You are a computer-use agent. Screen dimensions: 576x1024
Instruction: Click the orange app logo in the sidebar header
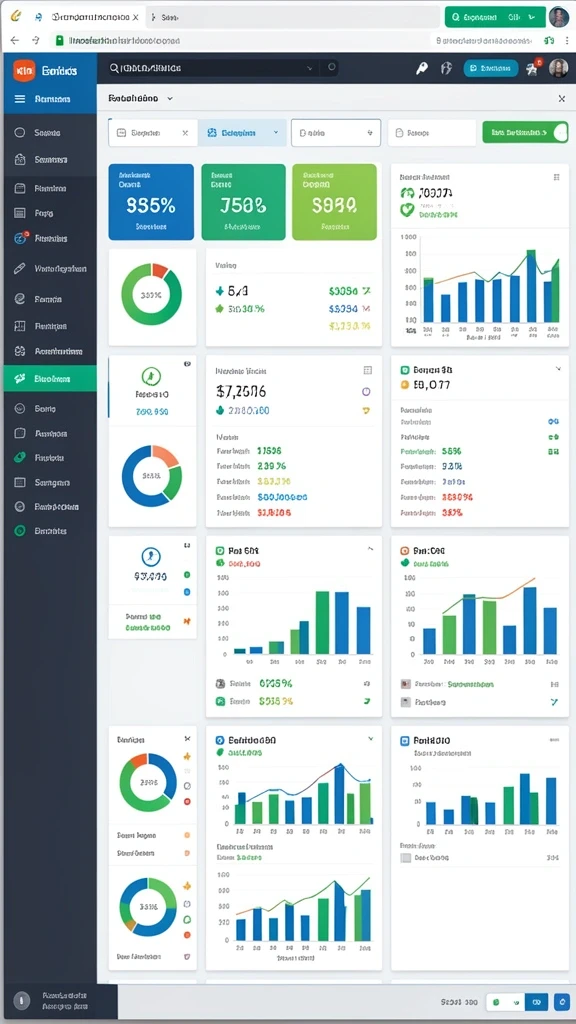[x=24, y=70]
